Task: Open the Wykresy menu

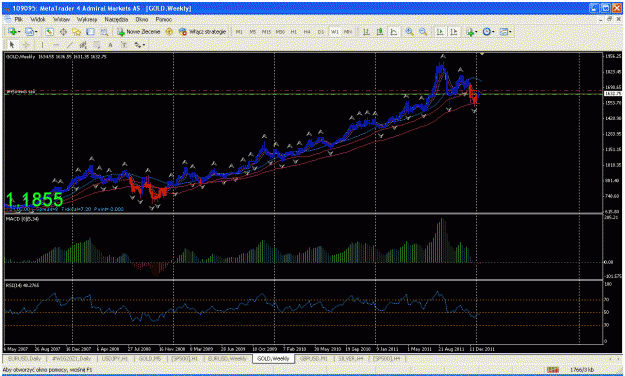Action: click(x=87, y=19)
